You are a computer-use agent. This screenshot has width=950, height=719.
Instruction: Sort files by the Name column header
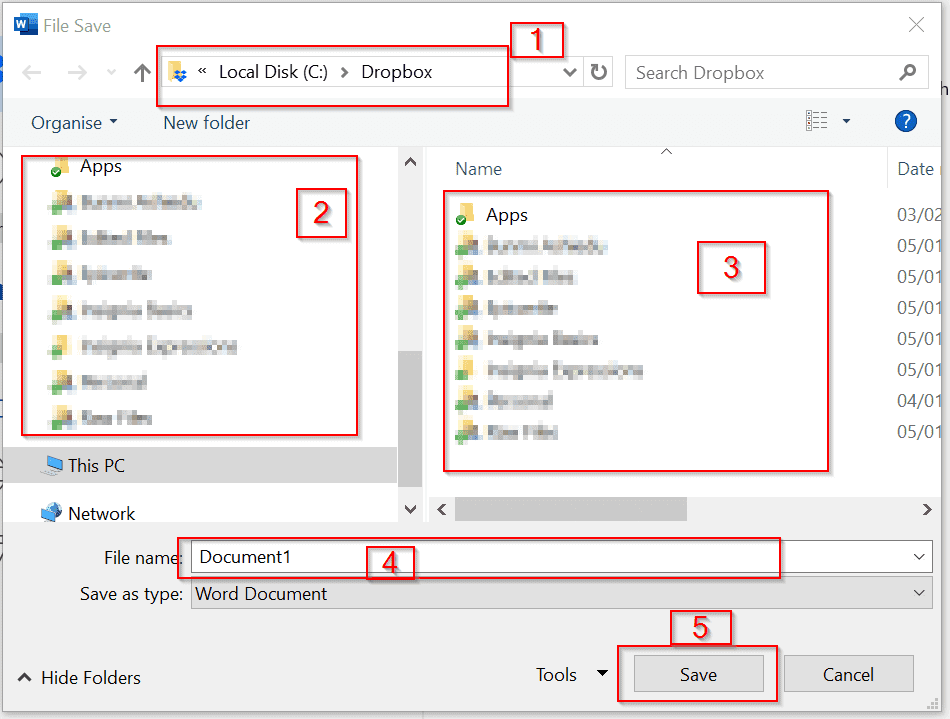pyautogui.click(x=478, y=169)
